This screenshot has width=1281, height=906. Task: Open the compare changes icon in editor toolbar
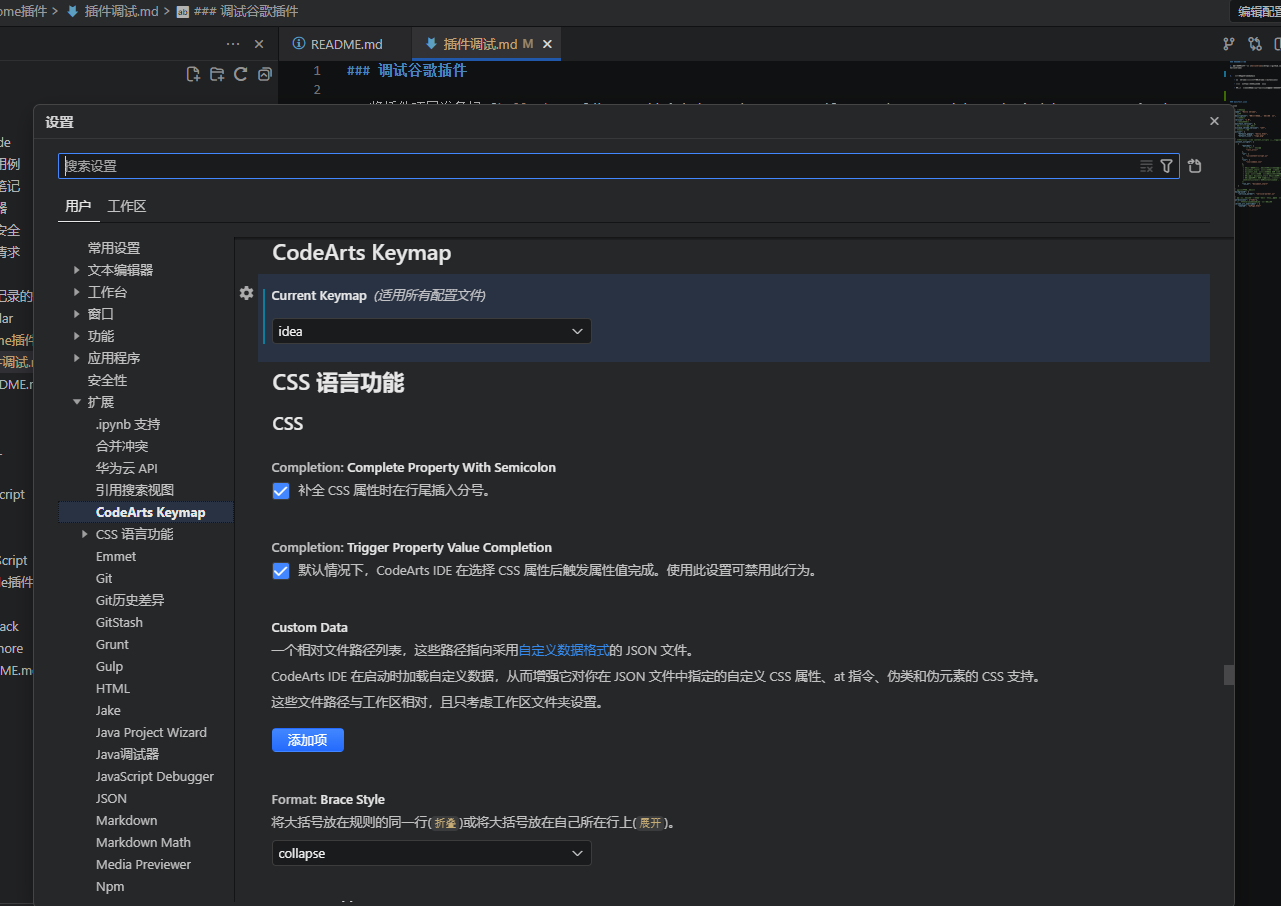click(x=1255, y=44)
